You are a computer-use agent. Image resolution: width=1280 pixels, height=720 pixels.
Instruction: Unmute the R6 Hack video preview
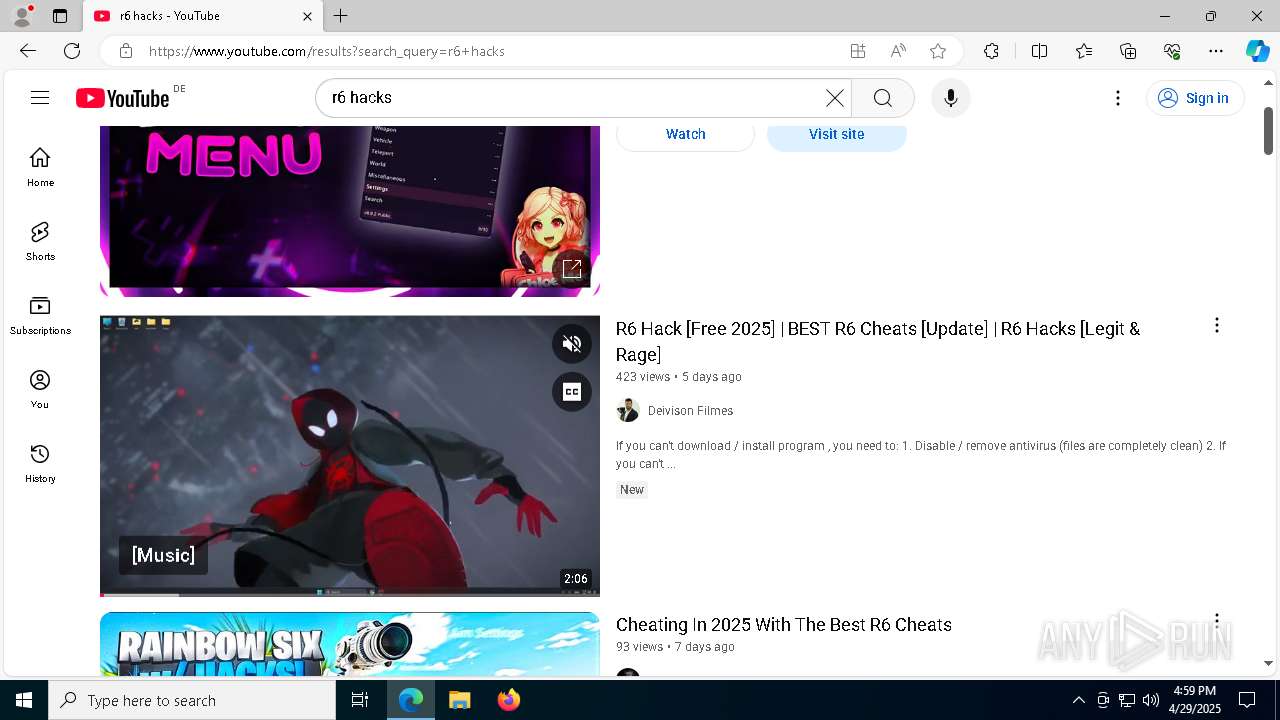pos(572,344)
